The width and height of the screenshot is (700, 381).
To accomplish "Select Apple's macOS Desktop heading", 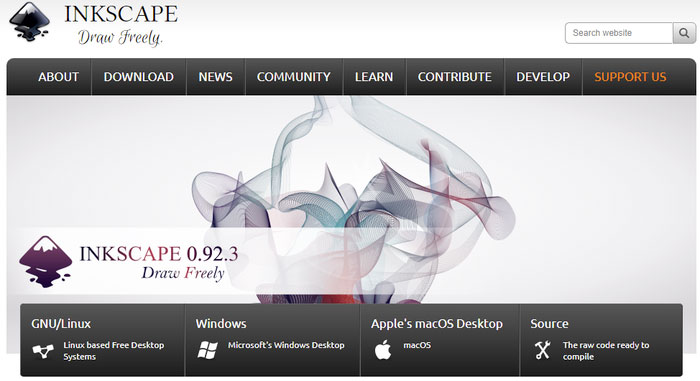I will point(437,324).
